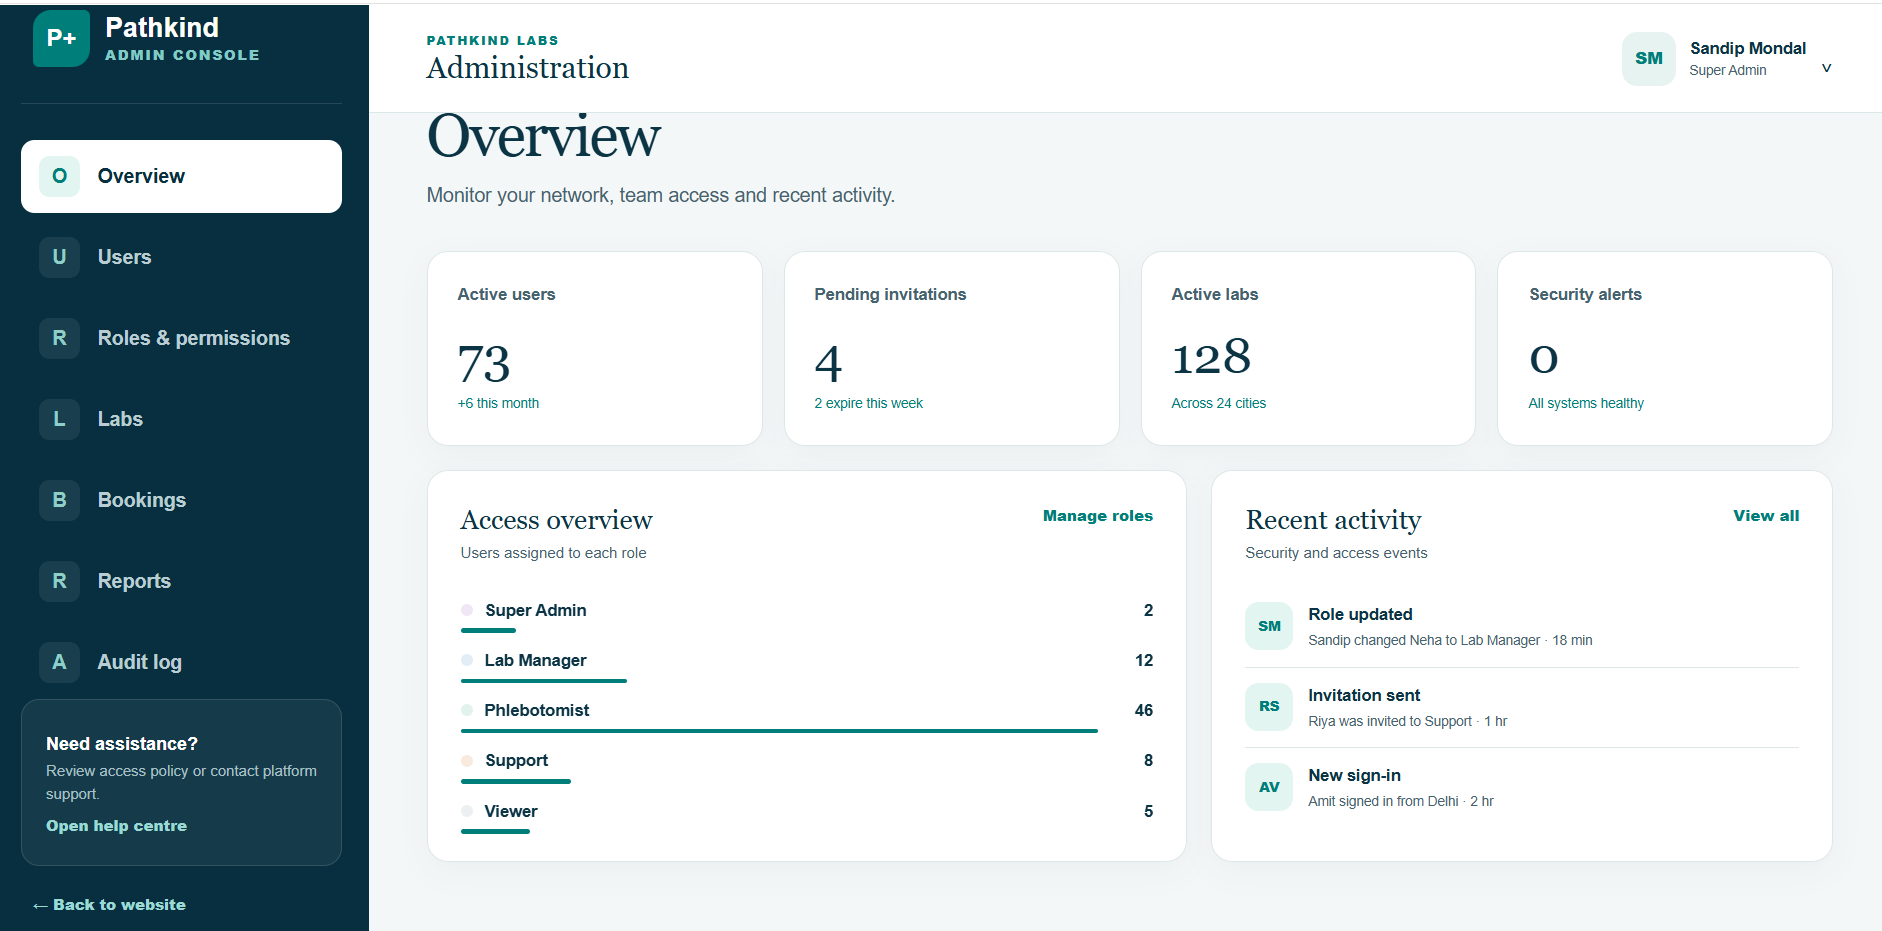Click the Pathkind P+ logo icon

coord(61,38)
